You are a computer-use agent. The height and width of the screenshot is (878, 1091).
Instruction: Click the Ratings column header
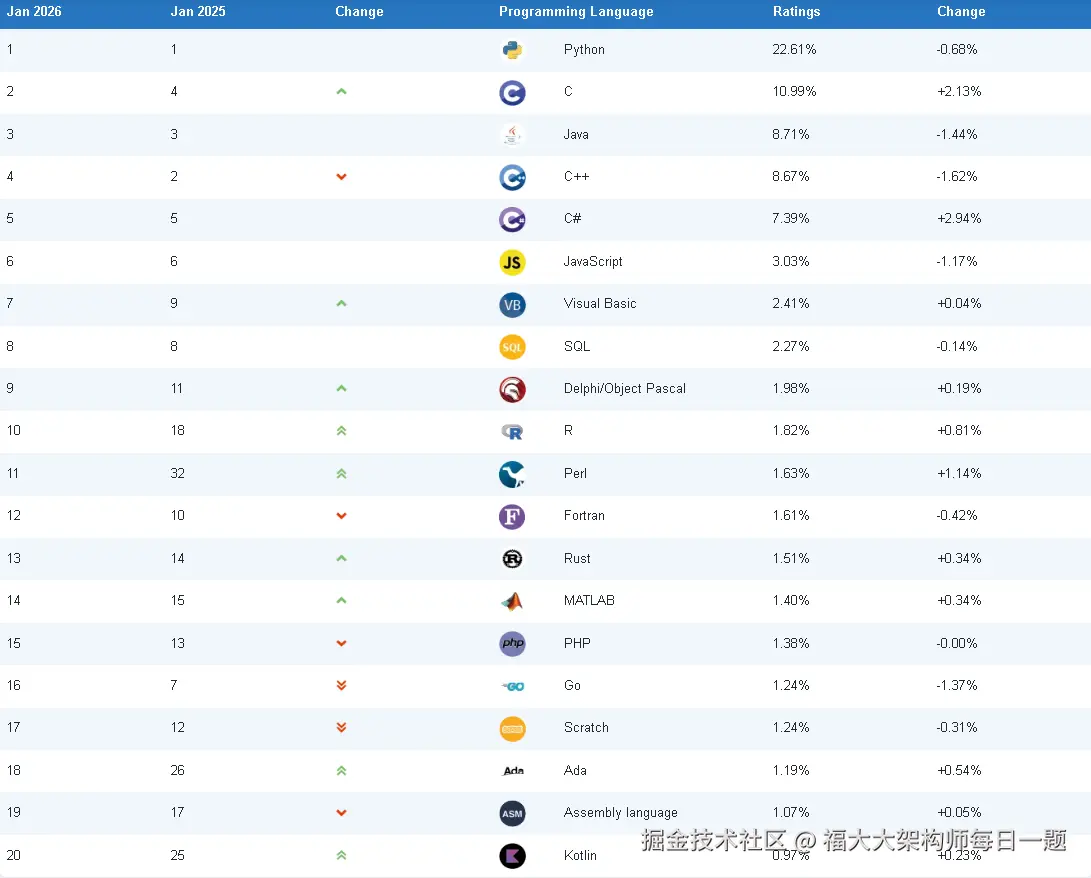pos(797,12)
